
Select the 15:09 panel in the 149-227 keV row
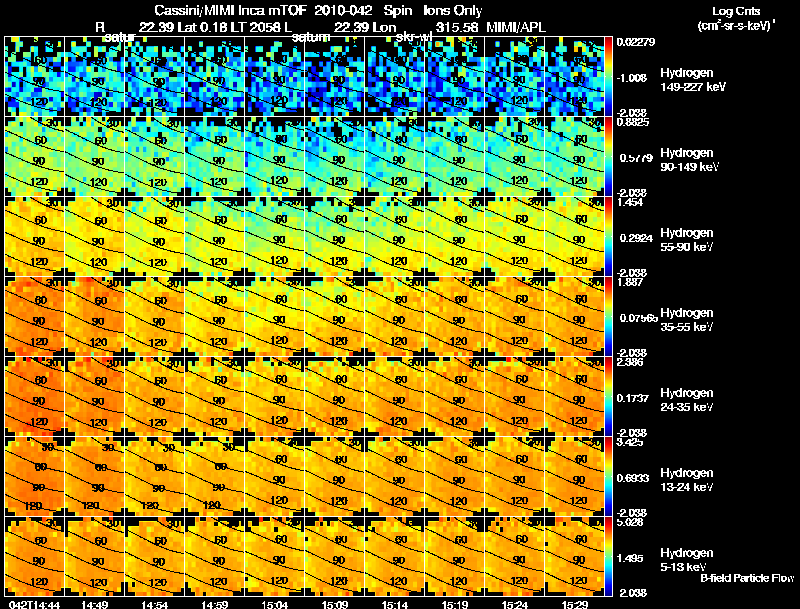[335, 77]
